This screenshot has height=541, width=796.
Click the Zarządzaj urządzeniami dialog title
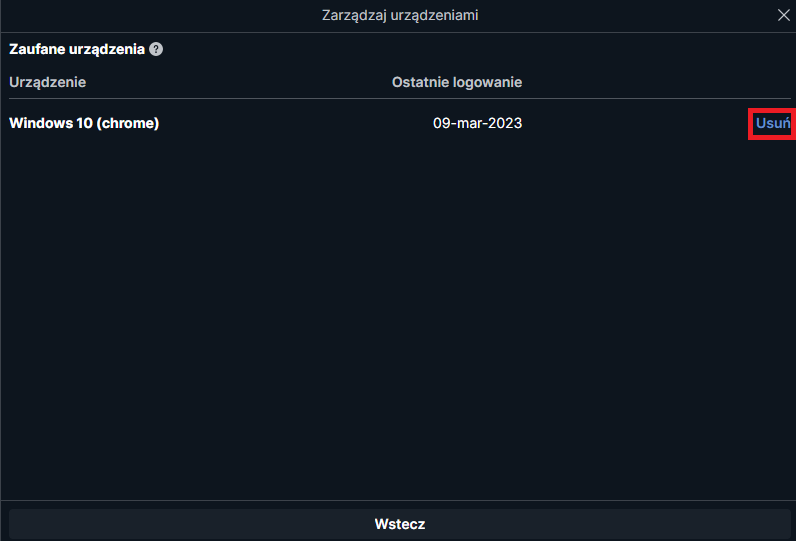(400, 15)
